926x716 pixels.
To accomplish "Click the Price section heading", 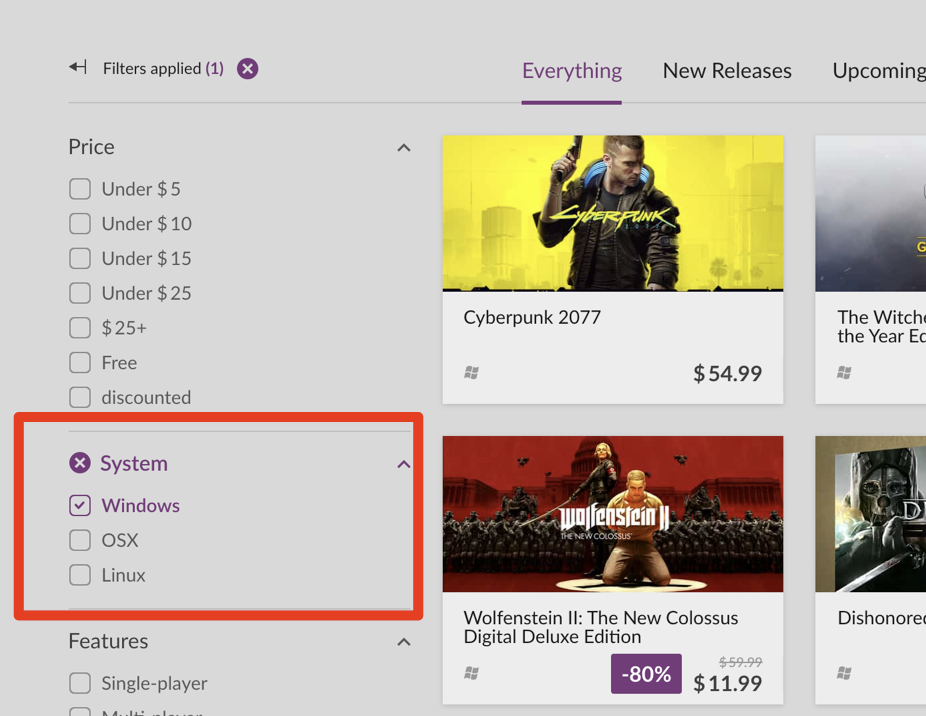I will (x=92, y=147).
